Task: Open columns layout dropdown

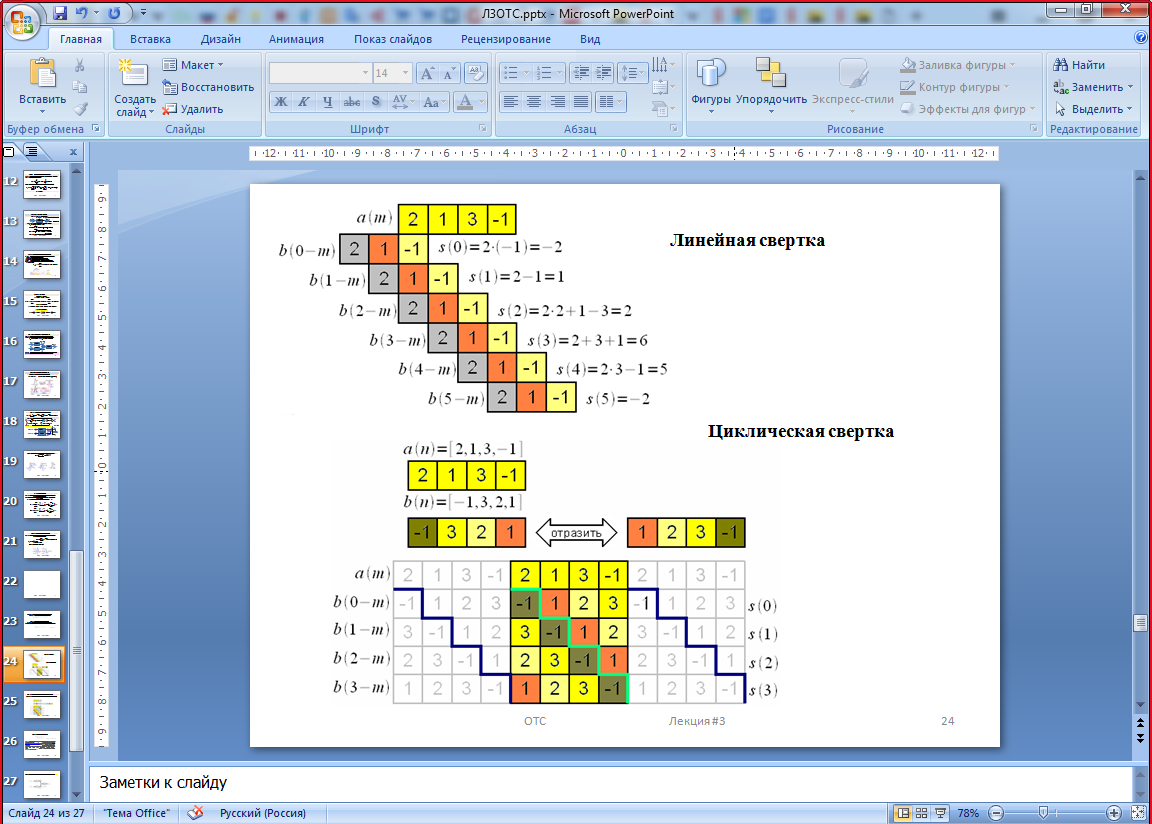Action: point(611,102)
